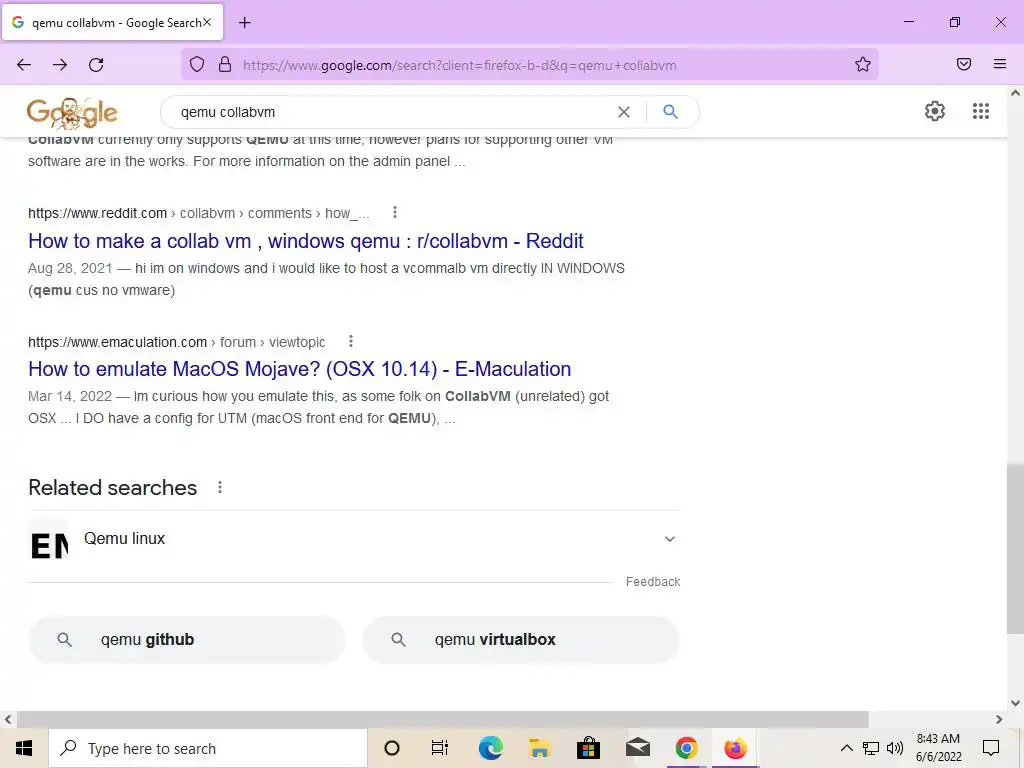Open the shield tracking protection icon
Screen dimensions: 1024x768
pos(197,64)
